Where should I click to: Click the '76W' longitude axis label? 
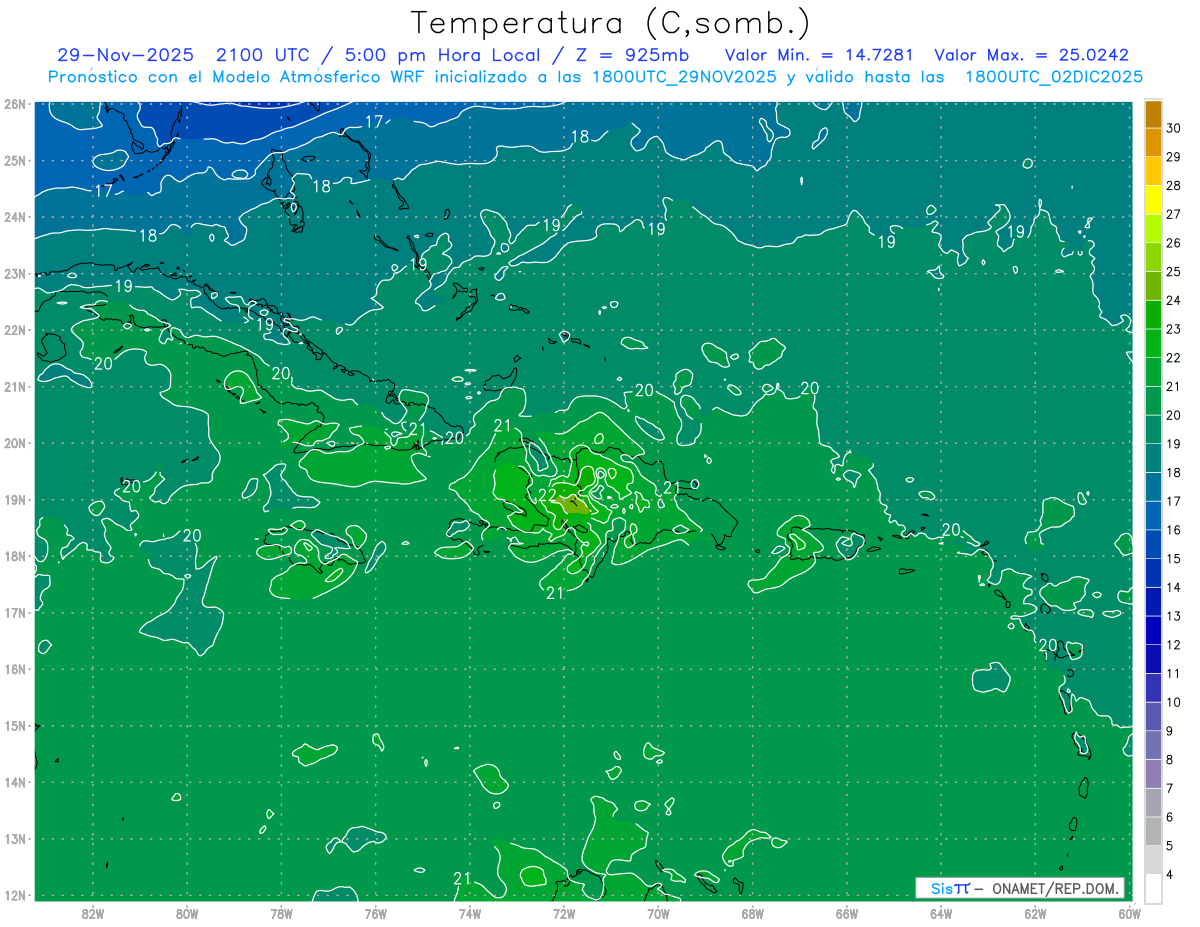(x=376, y=913)
